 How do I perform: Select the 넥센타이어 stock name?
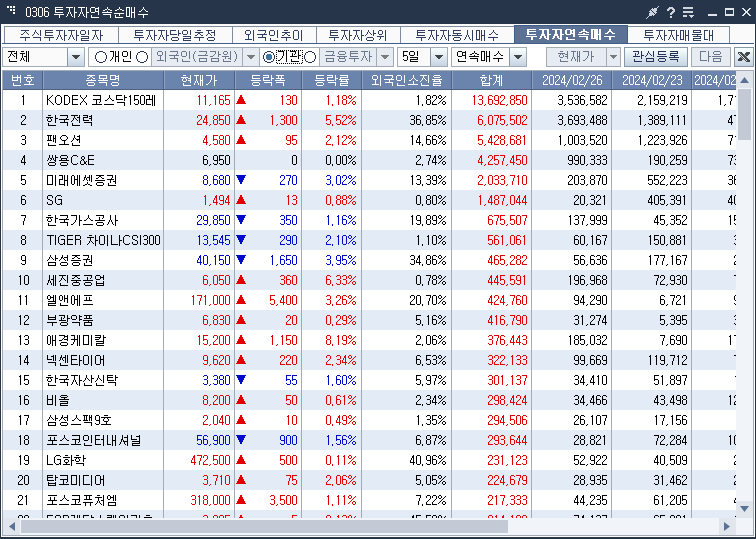(76, 360)
